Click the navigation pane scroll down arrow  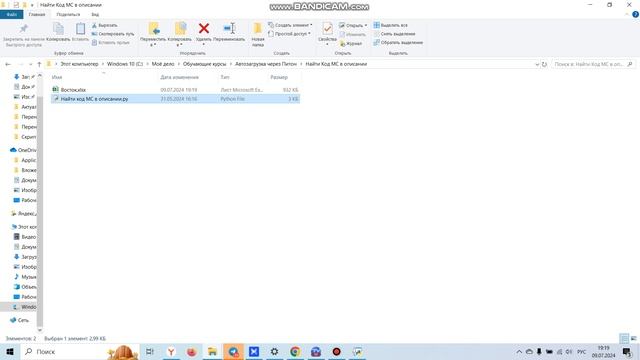[x=40, y=330]
